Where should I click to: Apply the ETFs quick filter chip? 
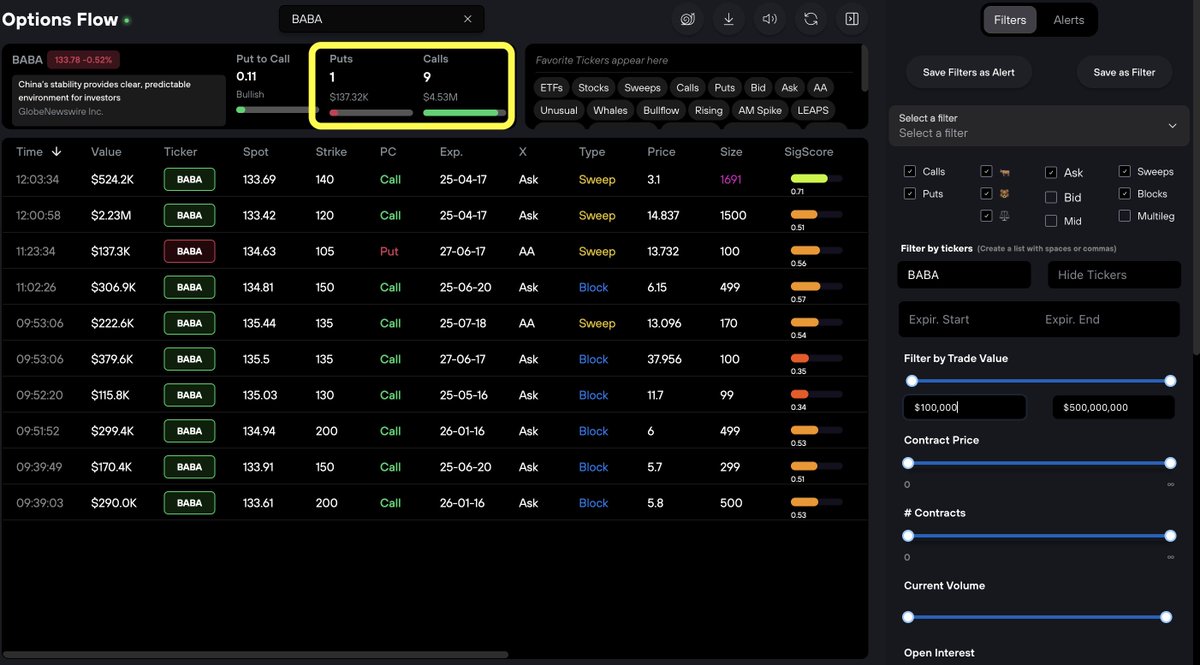pyautogui.click(x=551, y=88)
